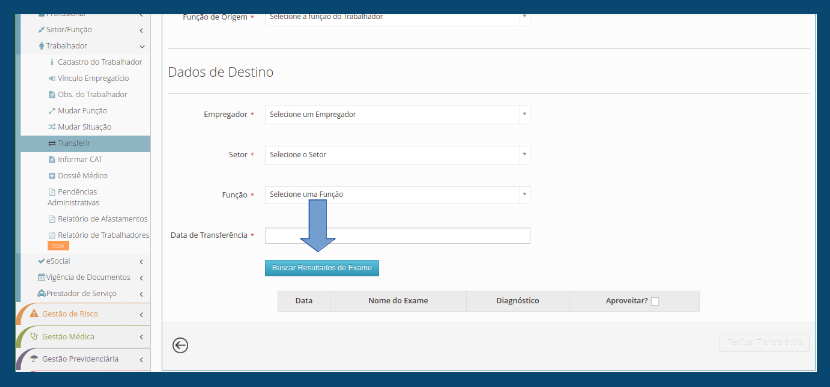Expand the Gestão Previdenciária module
The width and height of the screenshot is (830, 387).
pos(142,359)
